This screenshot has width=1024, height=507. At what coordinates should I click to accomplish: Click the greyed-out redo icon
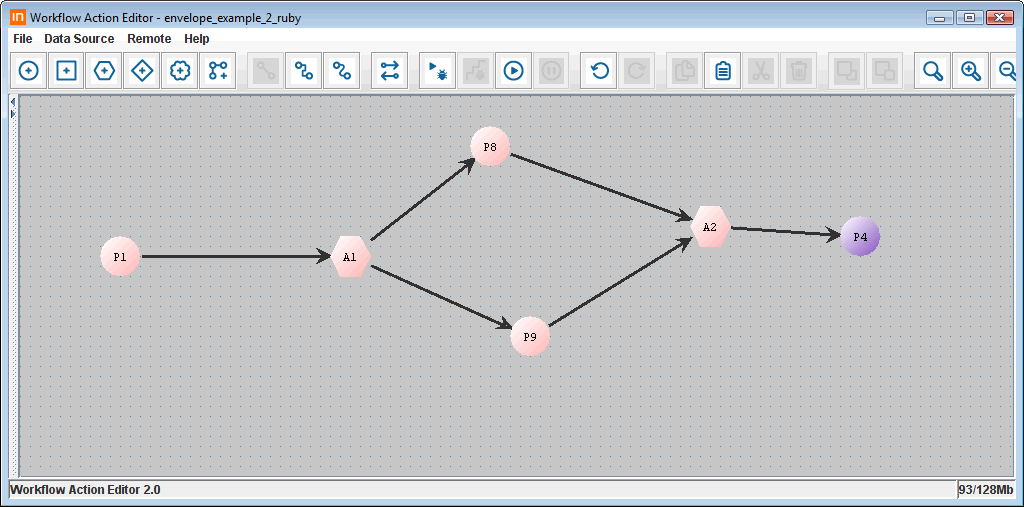[x=637, y=71]
